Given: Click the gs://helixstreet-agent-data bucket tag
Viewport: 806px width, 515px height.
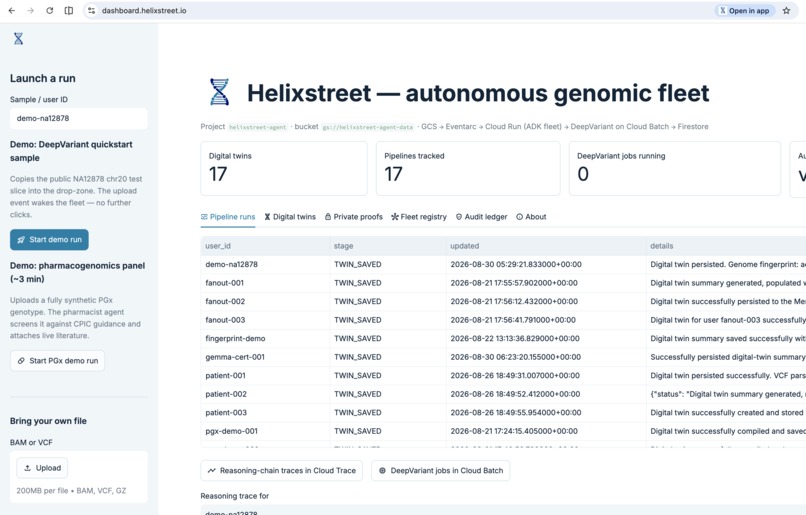Looking at the screenshot, I should pos(368,127).
